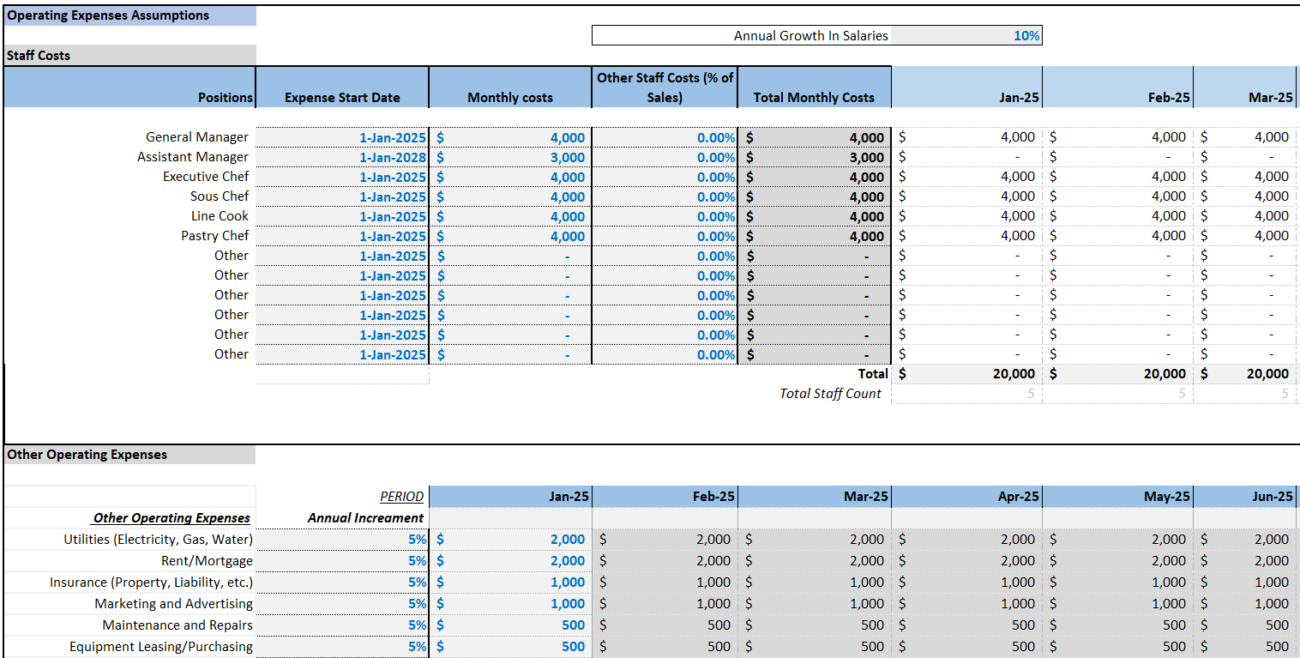1300x658 pixels.
Task: Select Assistant Manager start date 1-Jan-2028
Action: coord(342,157)
